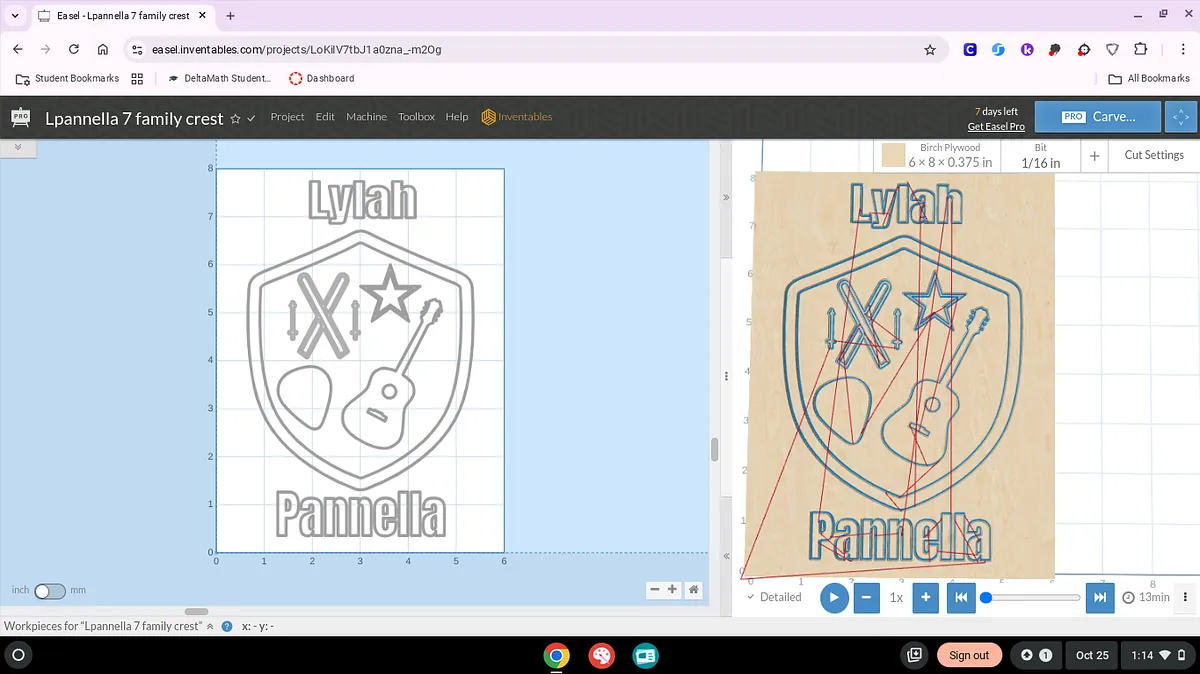Open the Help menu

click(457, 117)
